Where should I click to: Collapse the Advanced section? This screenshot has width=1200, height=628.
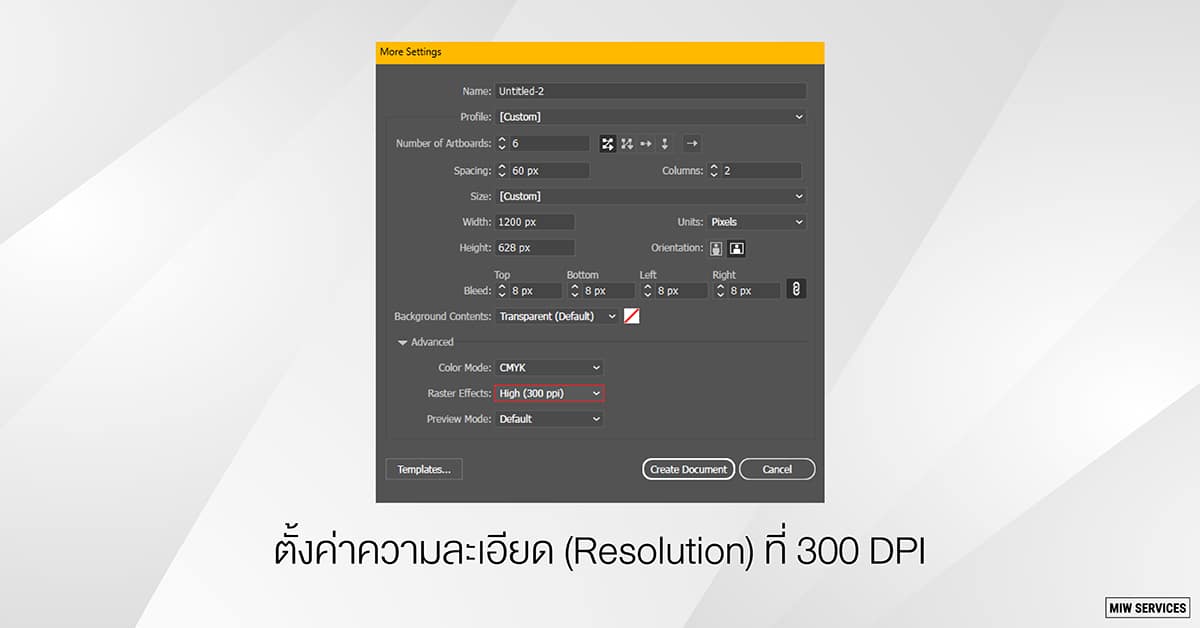pyautogui.click(x=403, y=342)
